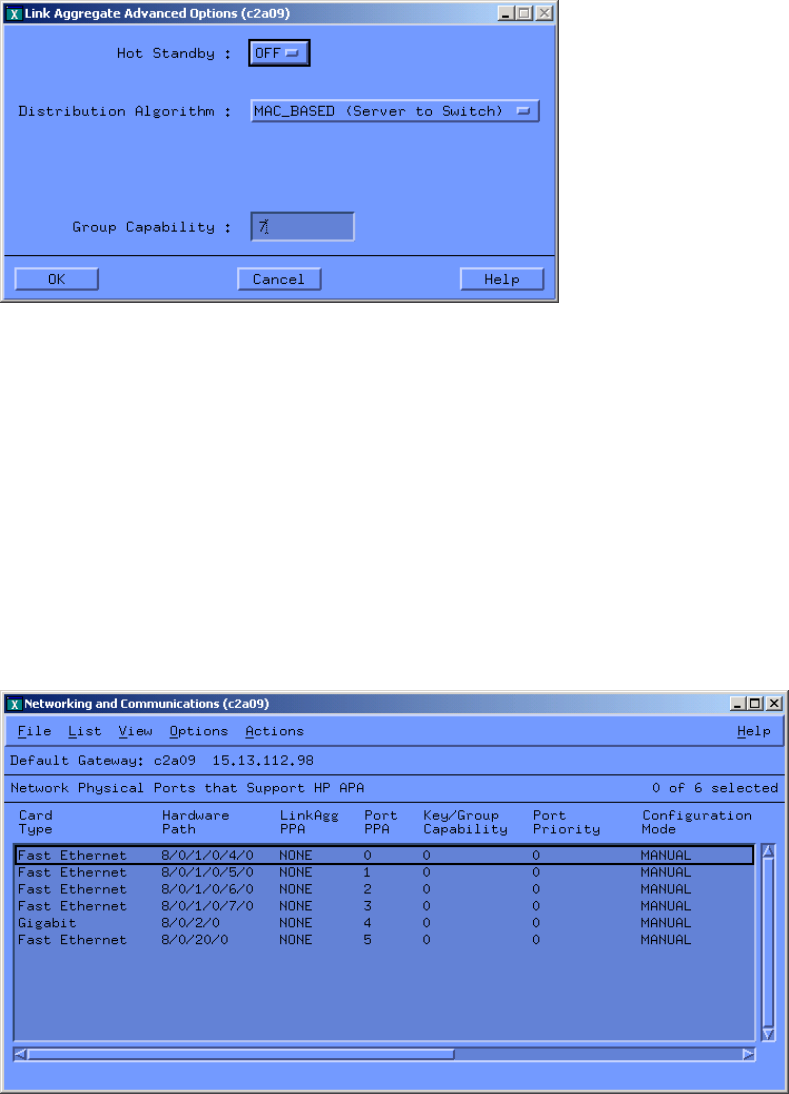This screenshot has width=789, height=1094.
Task: Click the Hardware Path column header
Action: [195, 822]
